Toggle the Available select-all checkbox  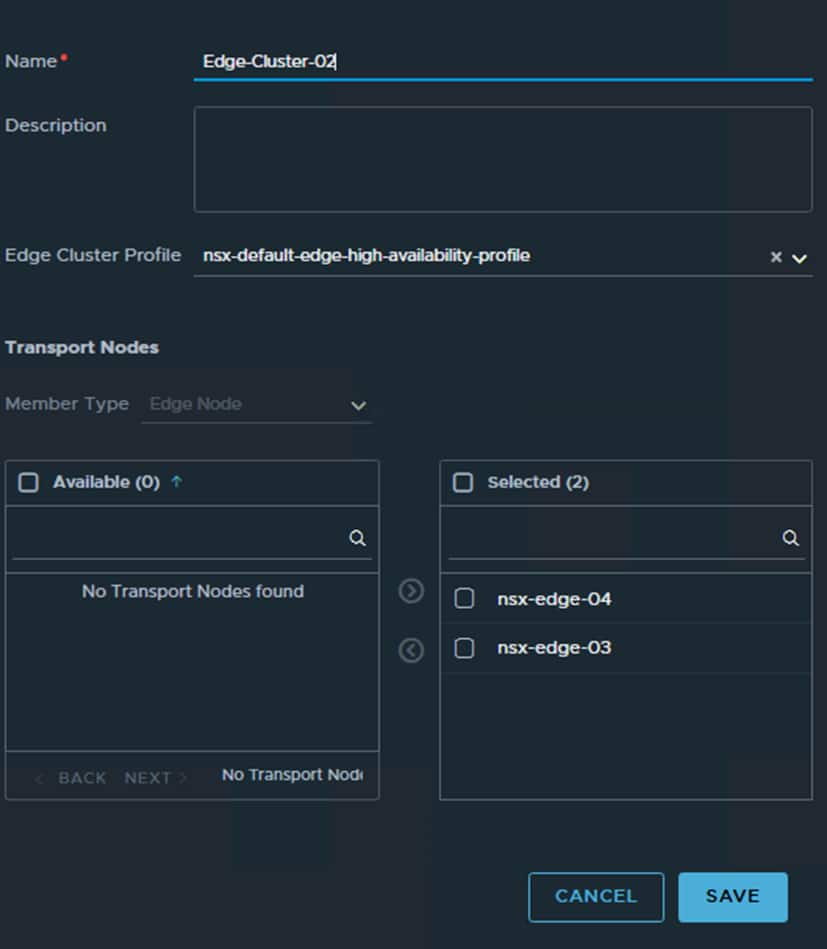click(x=28, y=482)
